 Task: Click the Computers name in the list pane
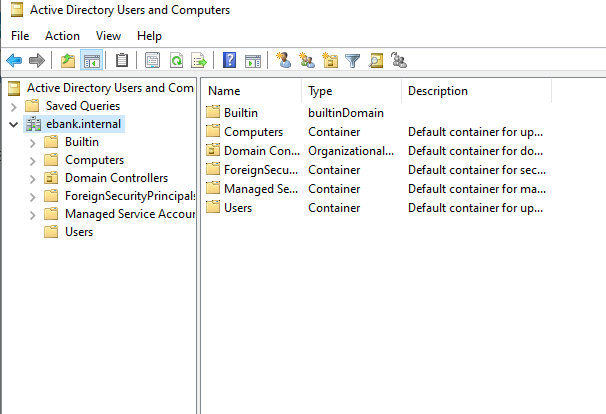point(254,132)
